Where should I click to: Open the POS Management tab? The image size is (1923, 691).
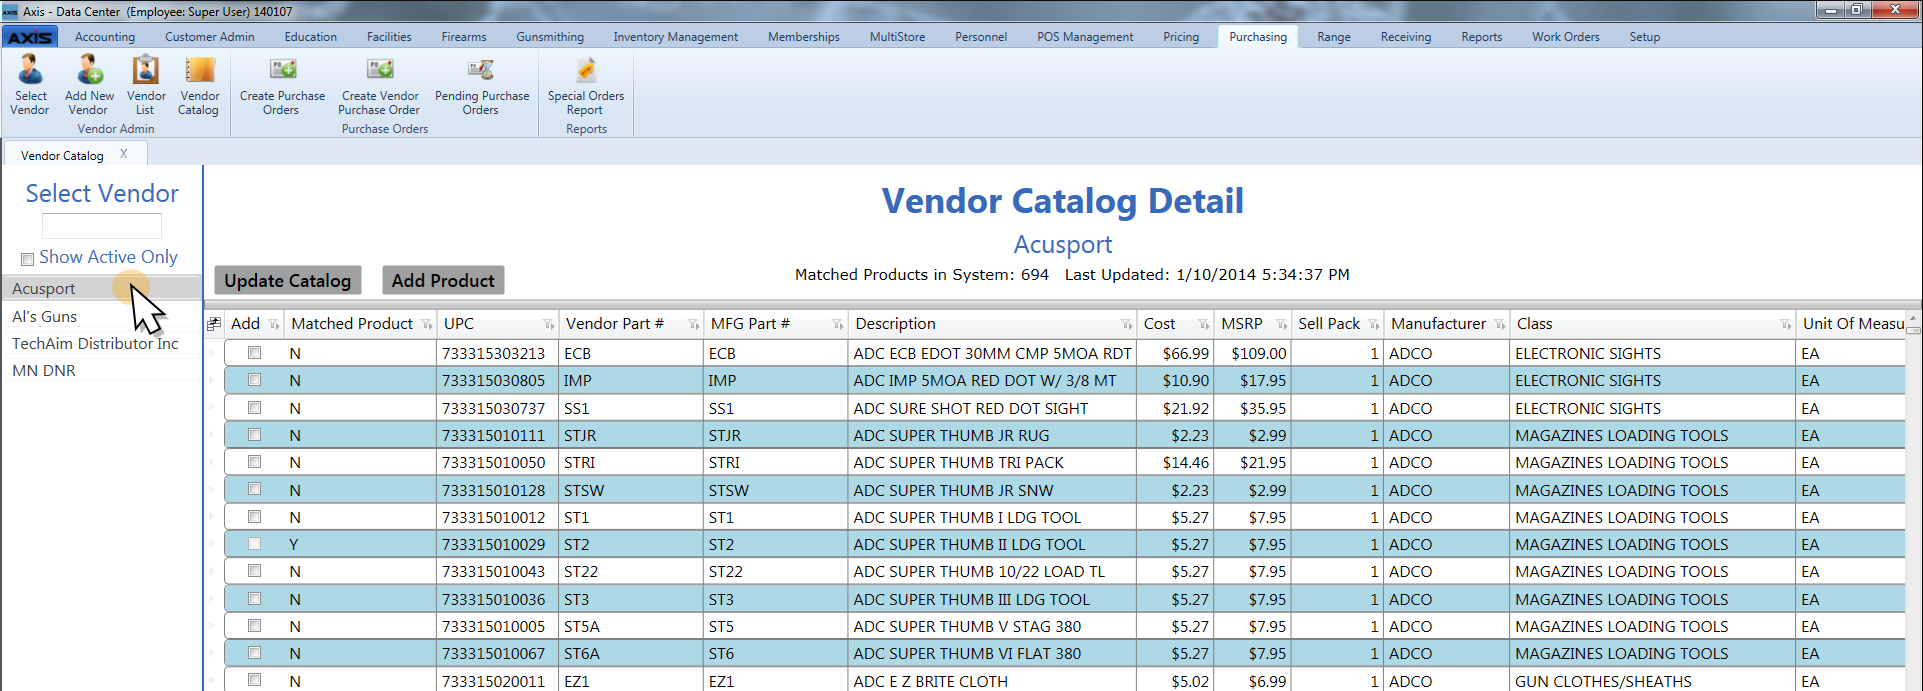pos(1085,37)
